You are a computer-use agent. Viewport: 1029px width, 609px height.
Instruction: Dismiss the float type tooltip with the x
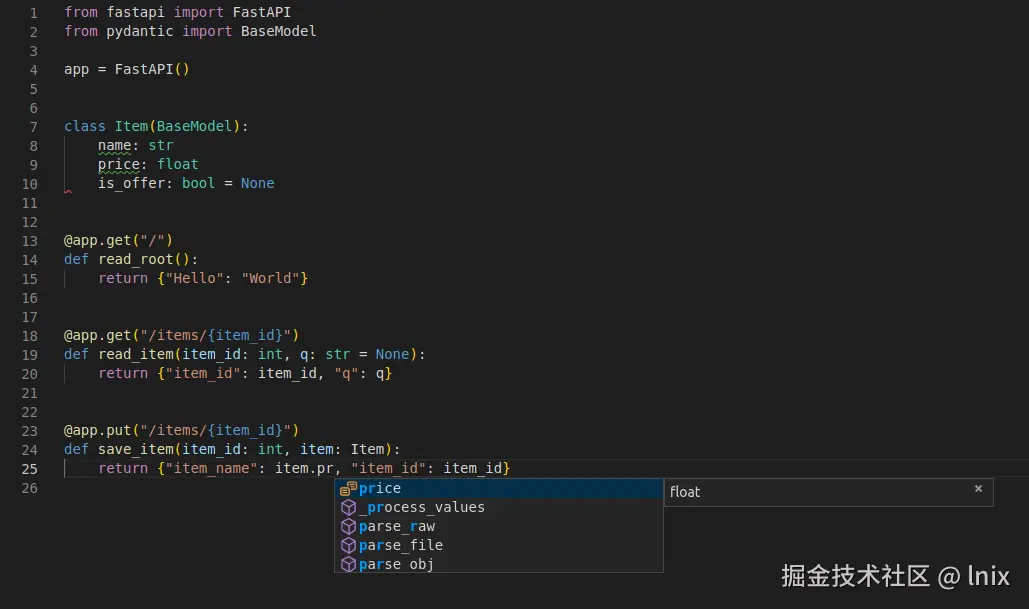coord(978,491)
